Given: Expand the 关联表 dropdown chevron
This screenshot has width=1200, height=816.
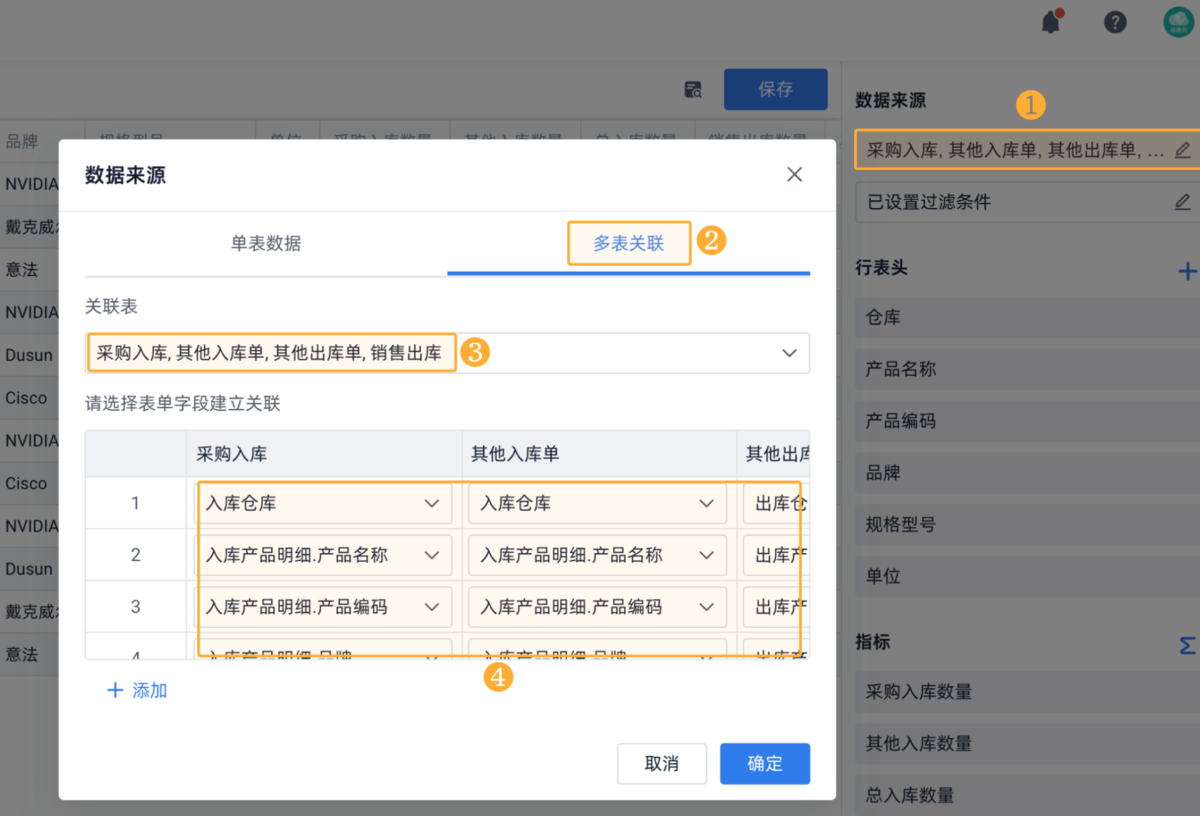Looking at the screenshot, I should 789,353.
